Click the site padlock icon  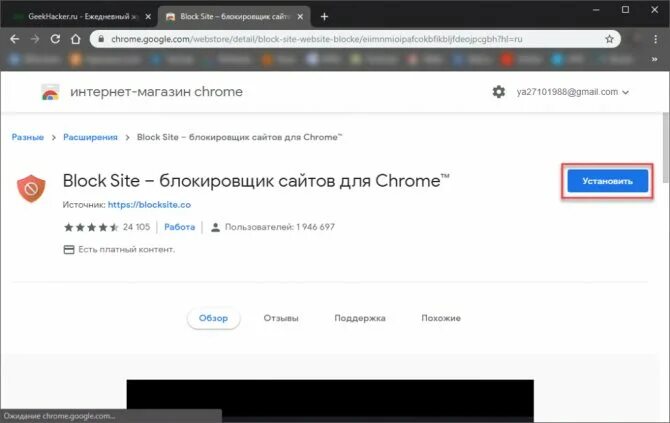coord(101,39)
